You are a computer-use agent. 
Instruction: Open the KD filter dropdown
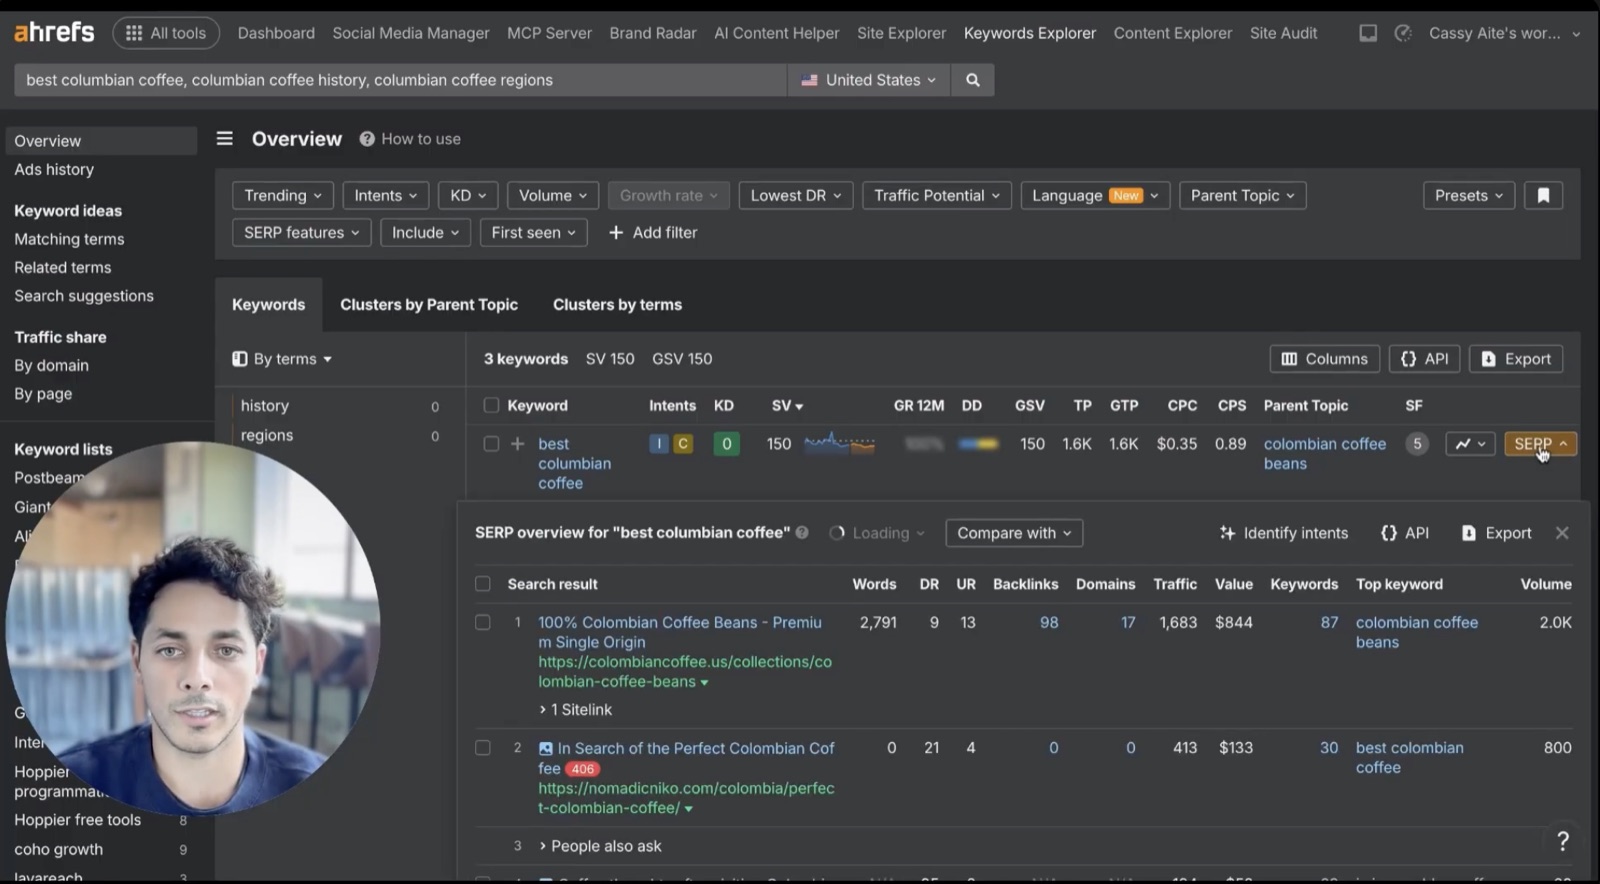click(x=468, y=195)
